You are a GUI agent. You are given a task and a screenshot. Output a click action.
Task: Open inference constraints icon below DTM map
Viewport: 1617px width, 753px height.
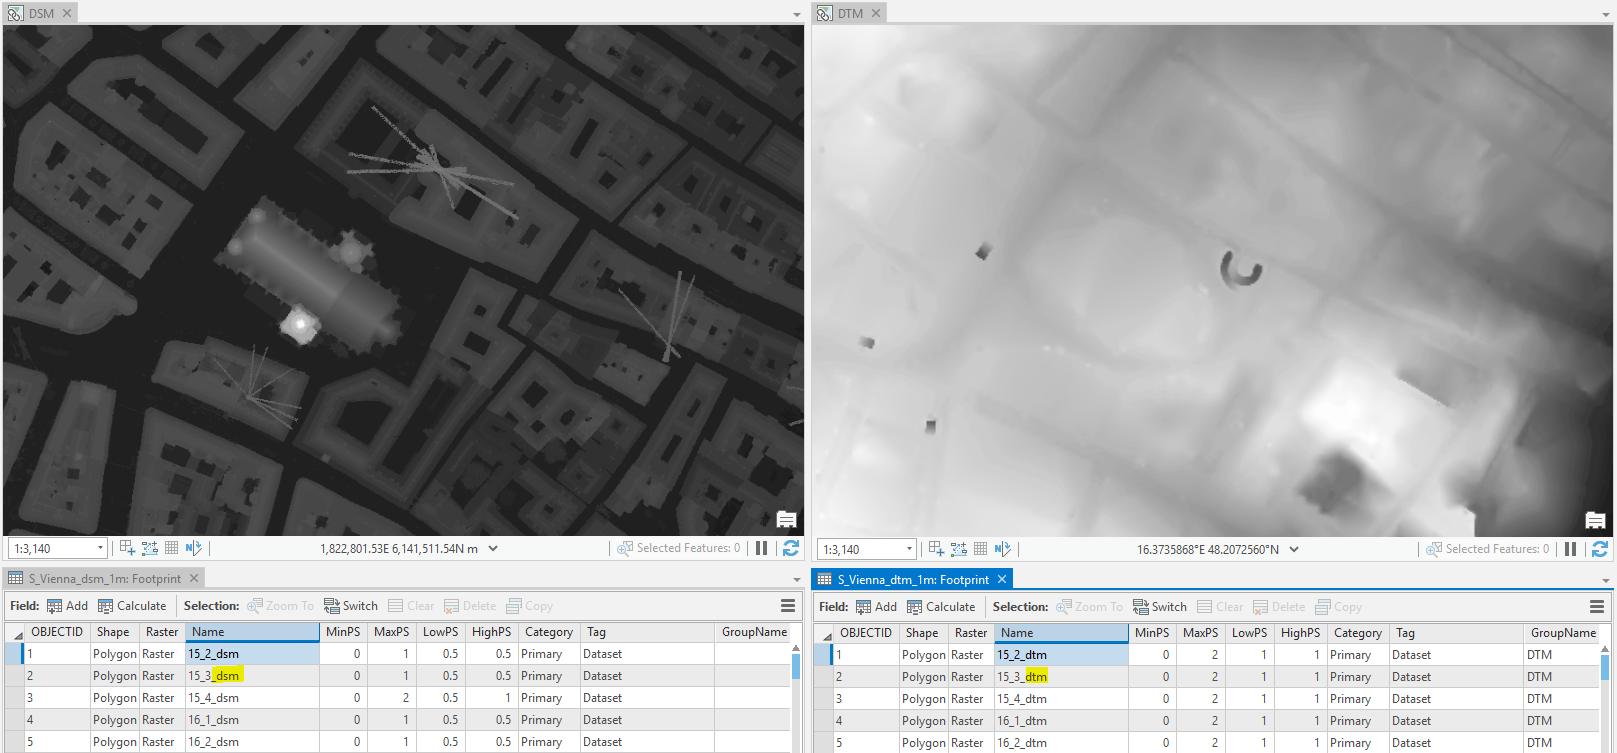959,549
